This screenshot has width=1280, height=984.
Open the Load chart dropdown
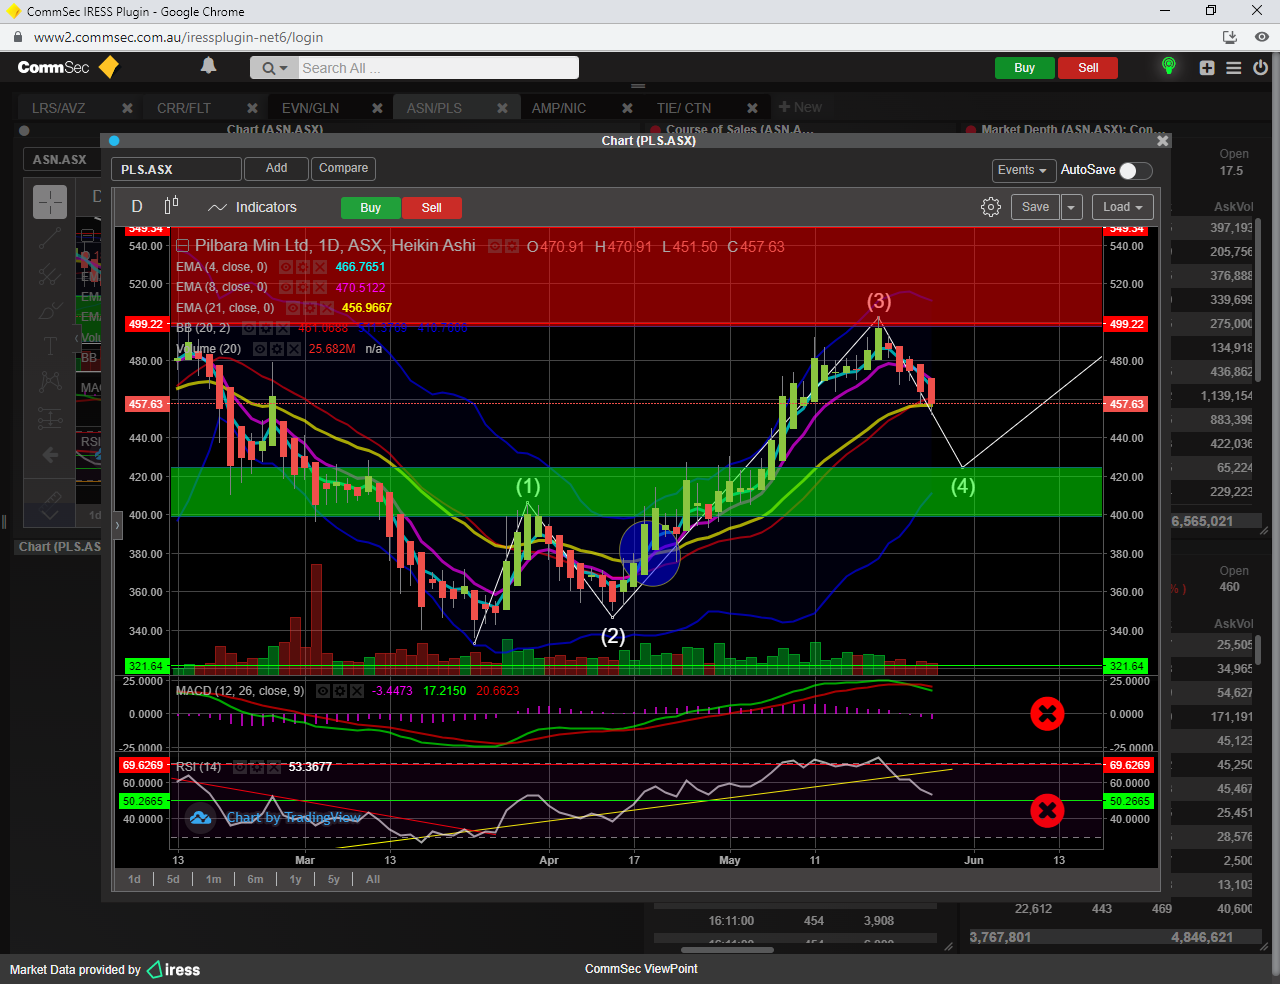point(1122,207)
